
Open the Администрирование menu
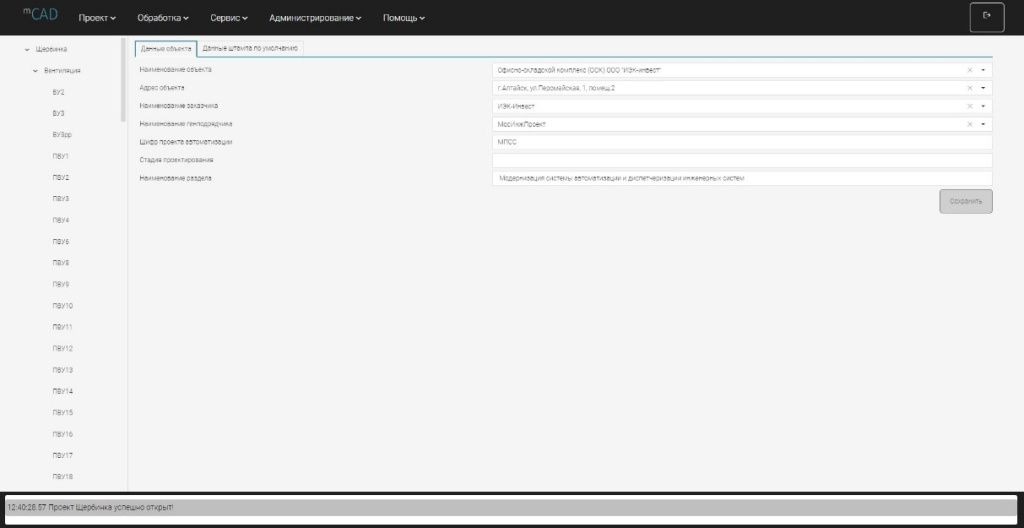(x=315, y=18)
